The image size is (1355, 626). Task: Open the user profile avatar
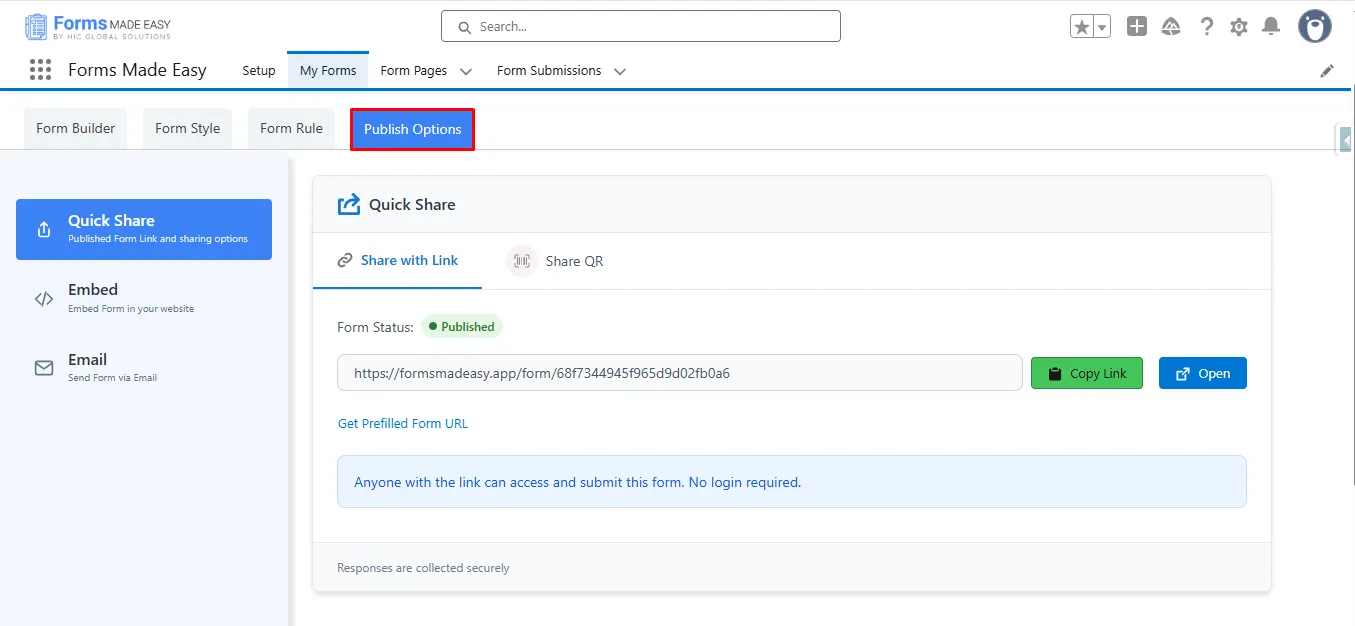pos(1314,27)
